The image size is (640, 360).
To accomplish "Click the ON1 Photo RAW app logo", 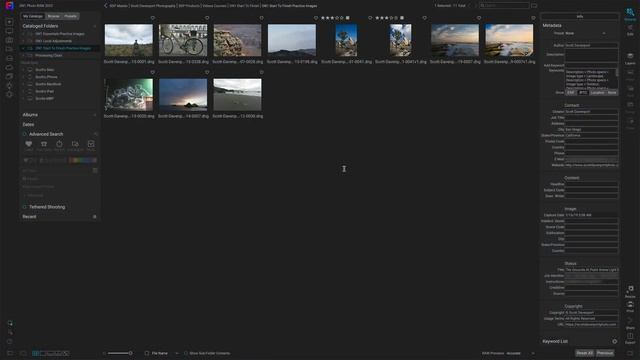I will tap(9, 6).
